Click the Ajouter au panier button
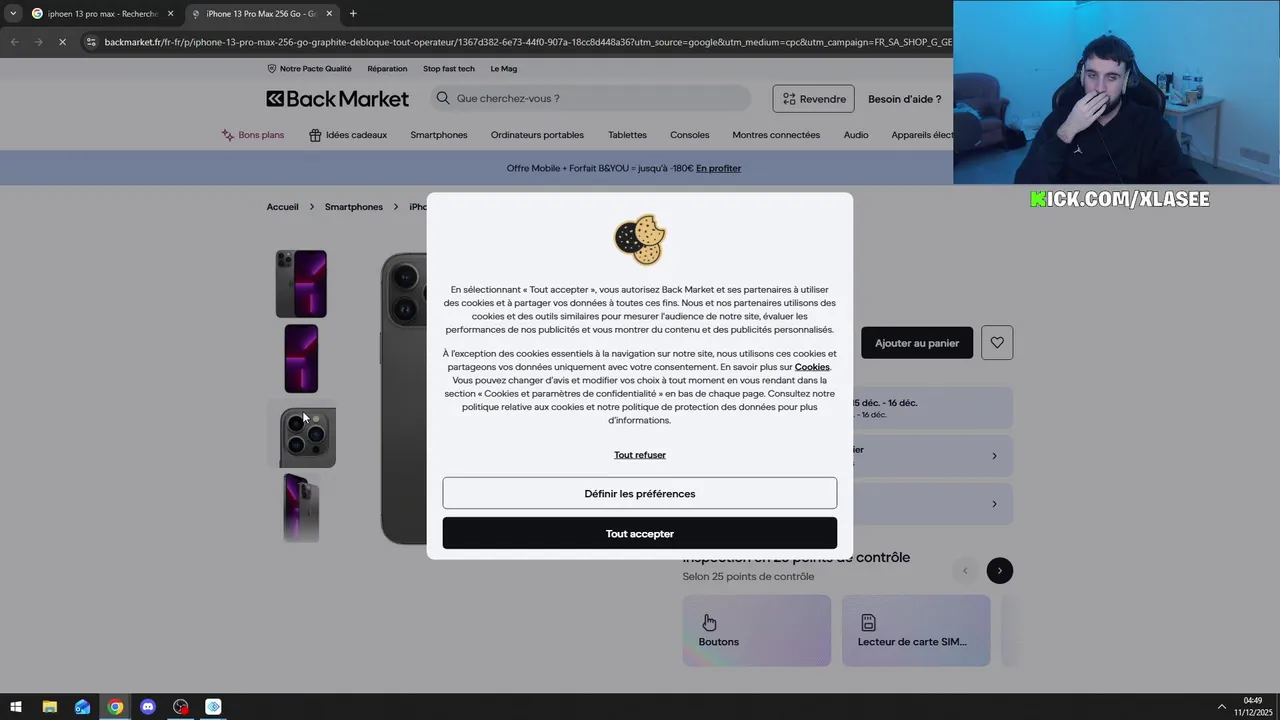 pos(917,343)
